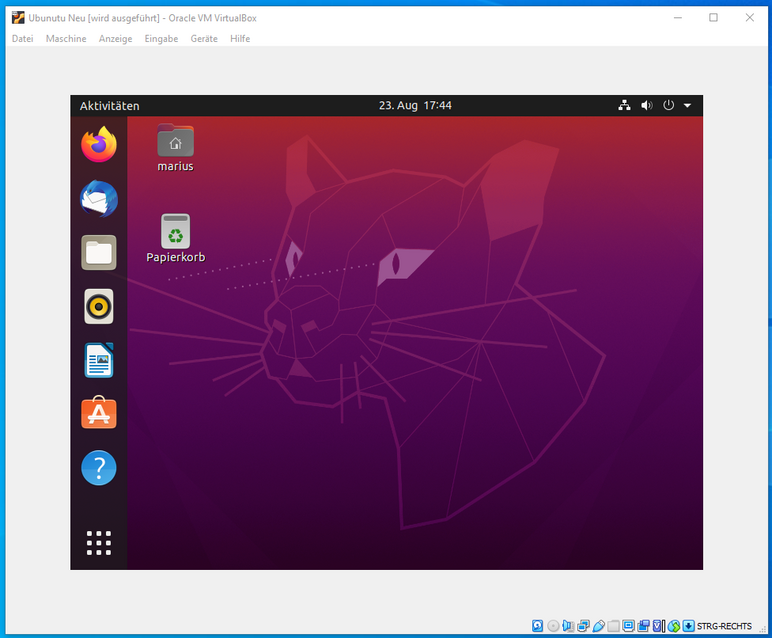Viewport: 772px width, 638px height.
Task: Open the clock calendar at 23. Aug 17:44
Action: point(415,106)
